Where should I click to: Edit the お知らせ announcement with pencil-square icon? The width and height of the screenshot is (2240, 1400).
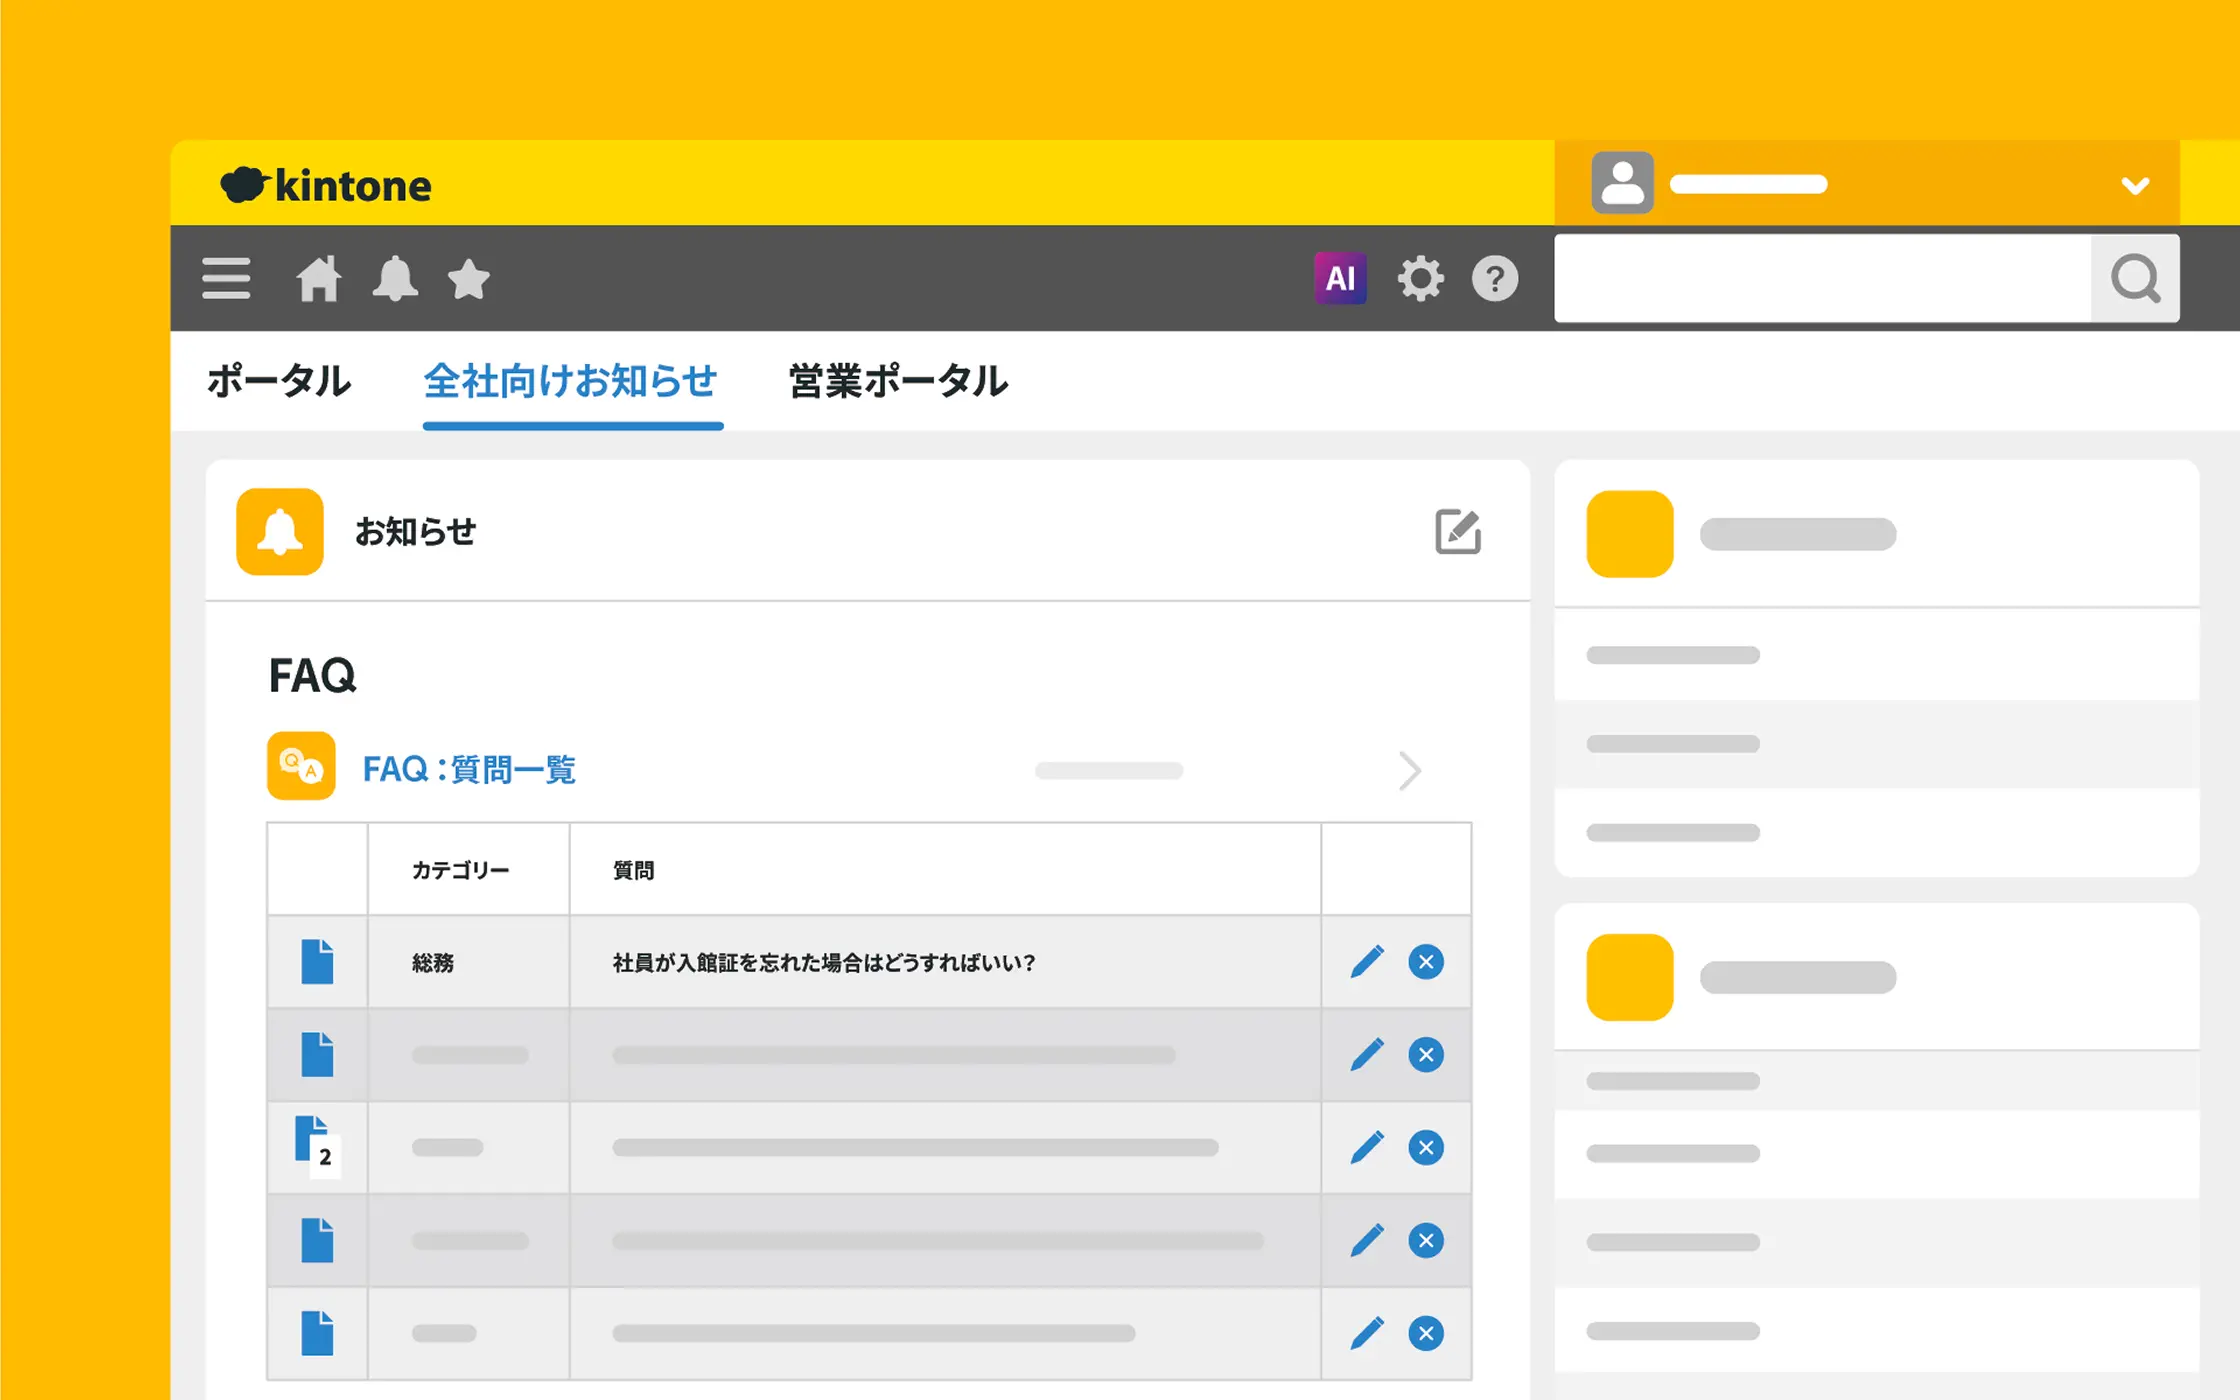tap(1457, 531)
